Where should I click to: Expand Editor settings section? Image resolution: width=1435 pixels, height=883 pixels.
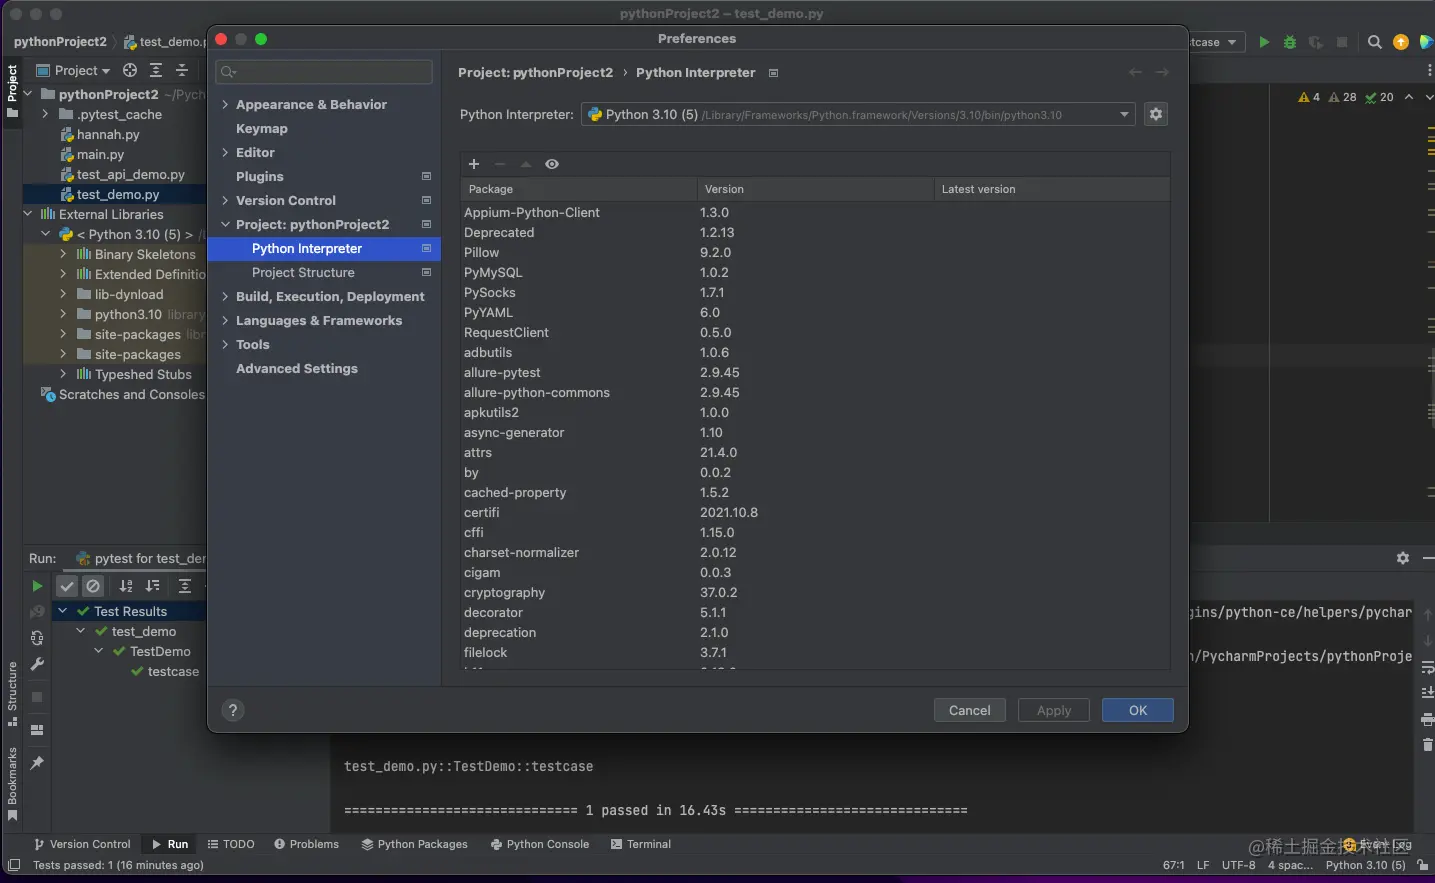click(x=225, y=152)
